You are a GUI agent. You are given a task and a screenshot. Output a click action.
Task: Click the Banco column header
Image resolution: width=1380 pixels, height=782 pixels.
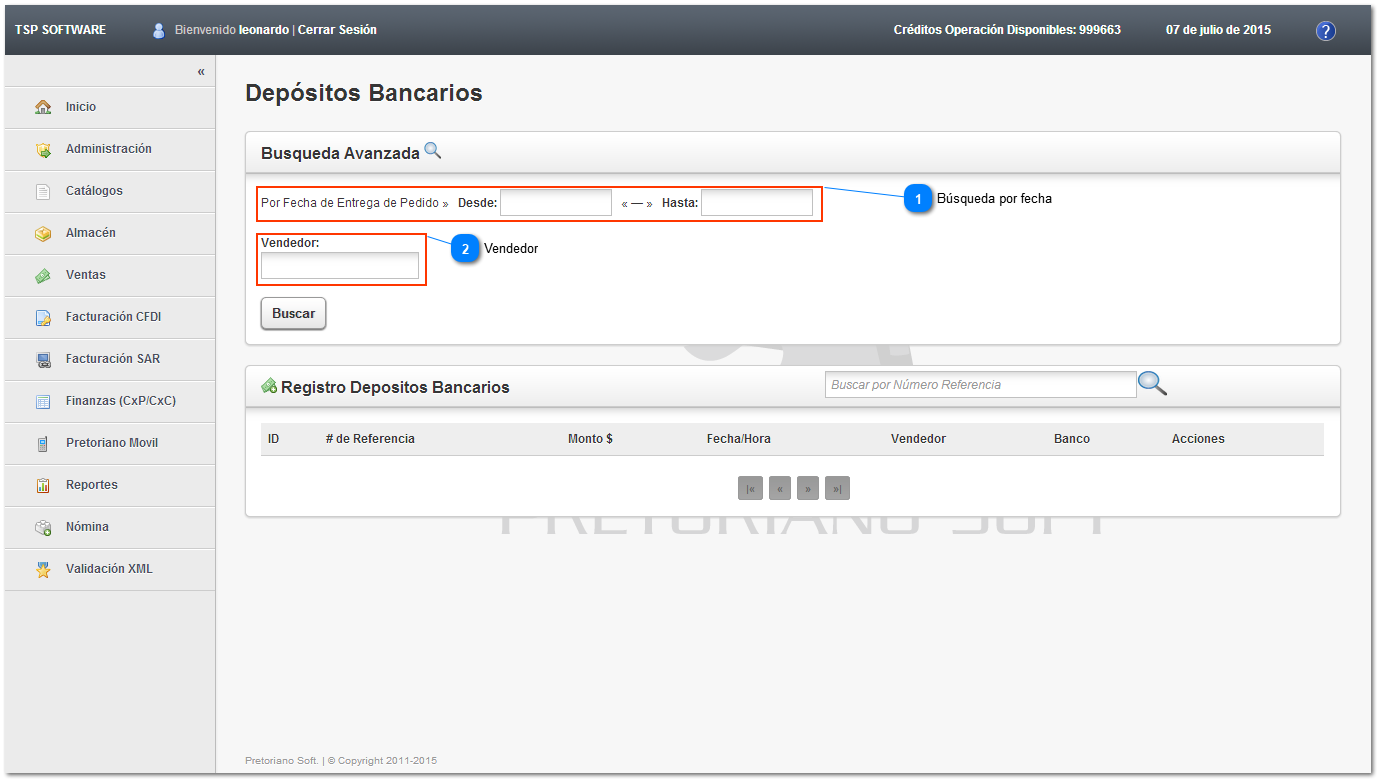[x=1072, y=439]
